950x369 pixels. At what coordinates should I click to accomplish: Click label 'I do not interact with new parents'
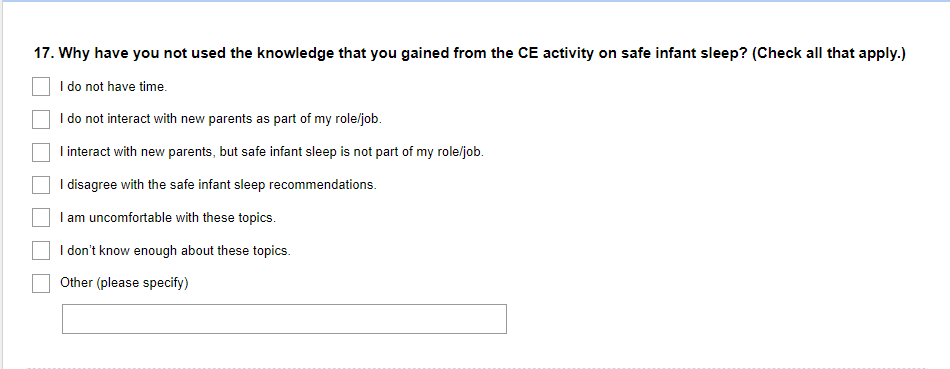click(221, 119)
